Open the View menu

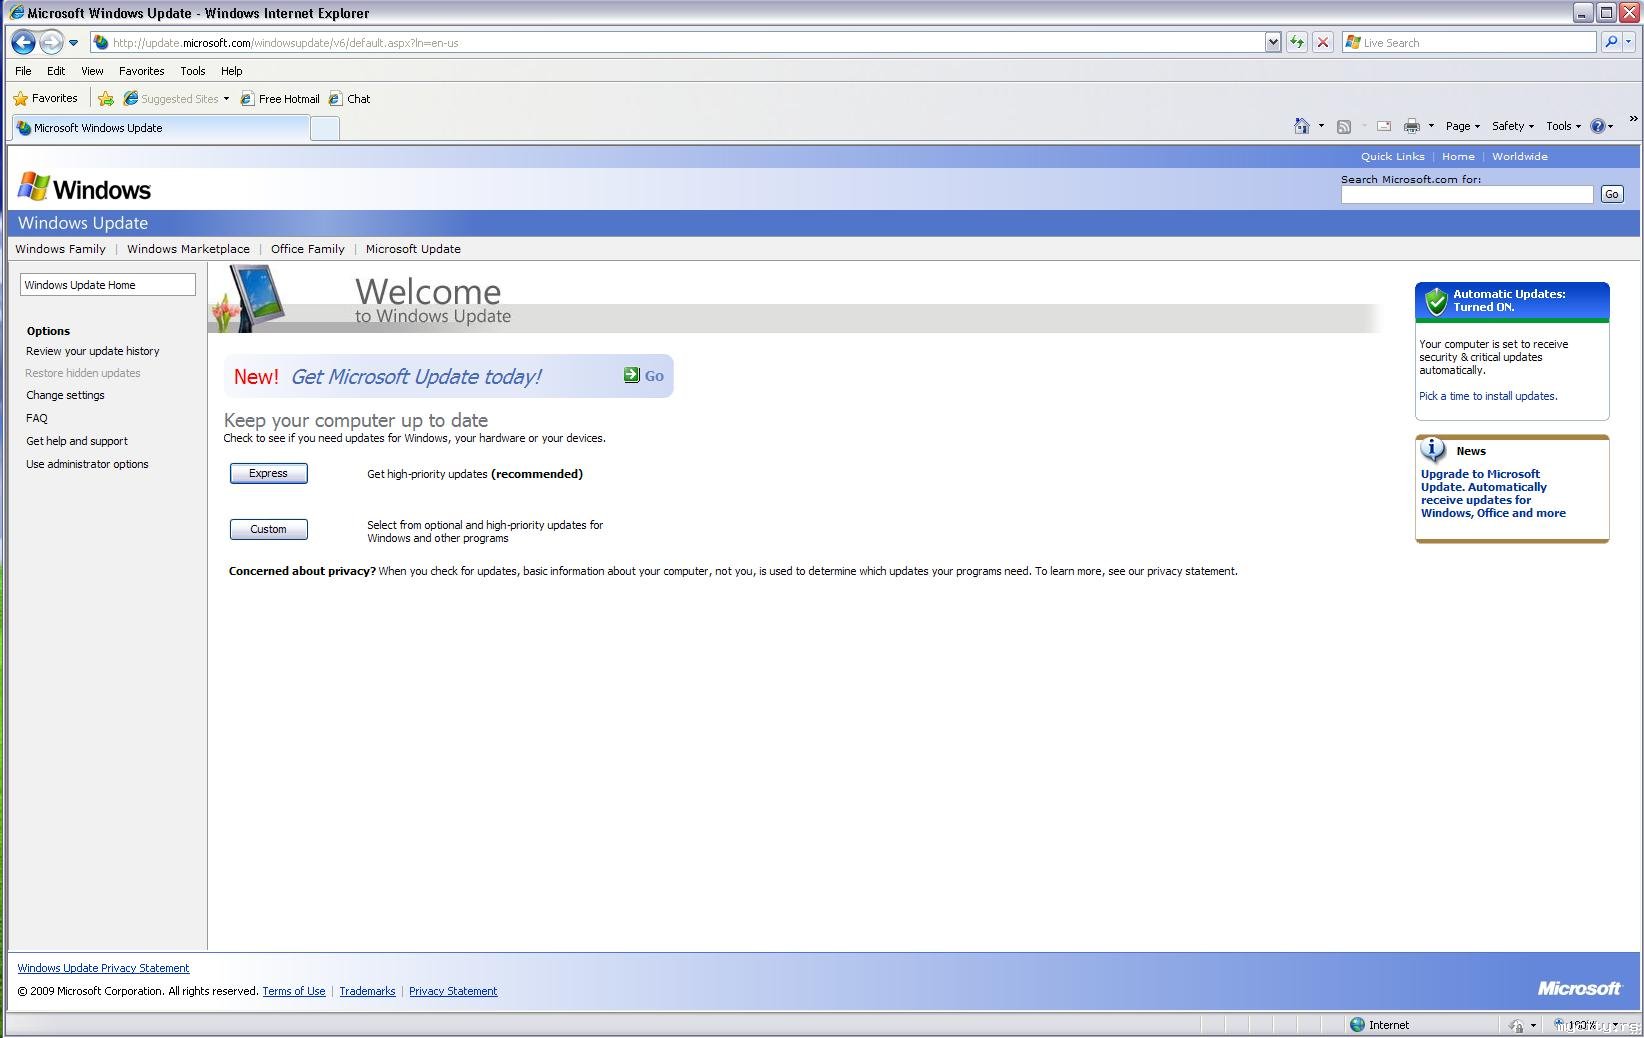coord(92,71)
